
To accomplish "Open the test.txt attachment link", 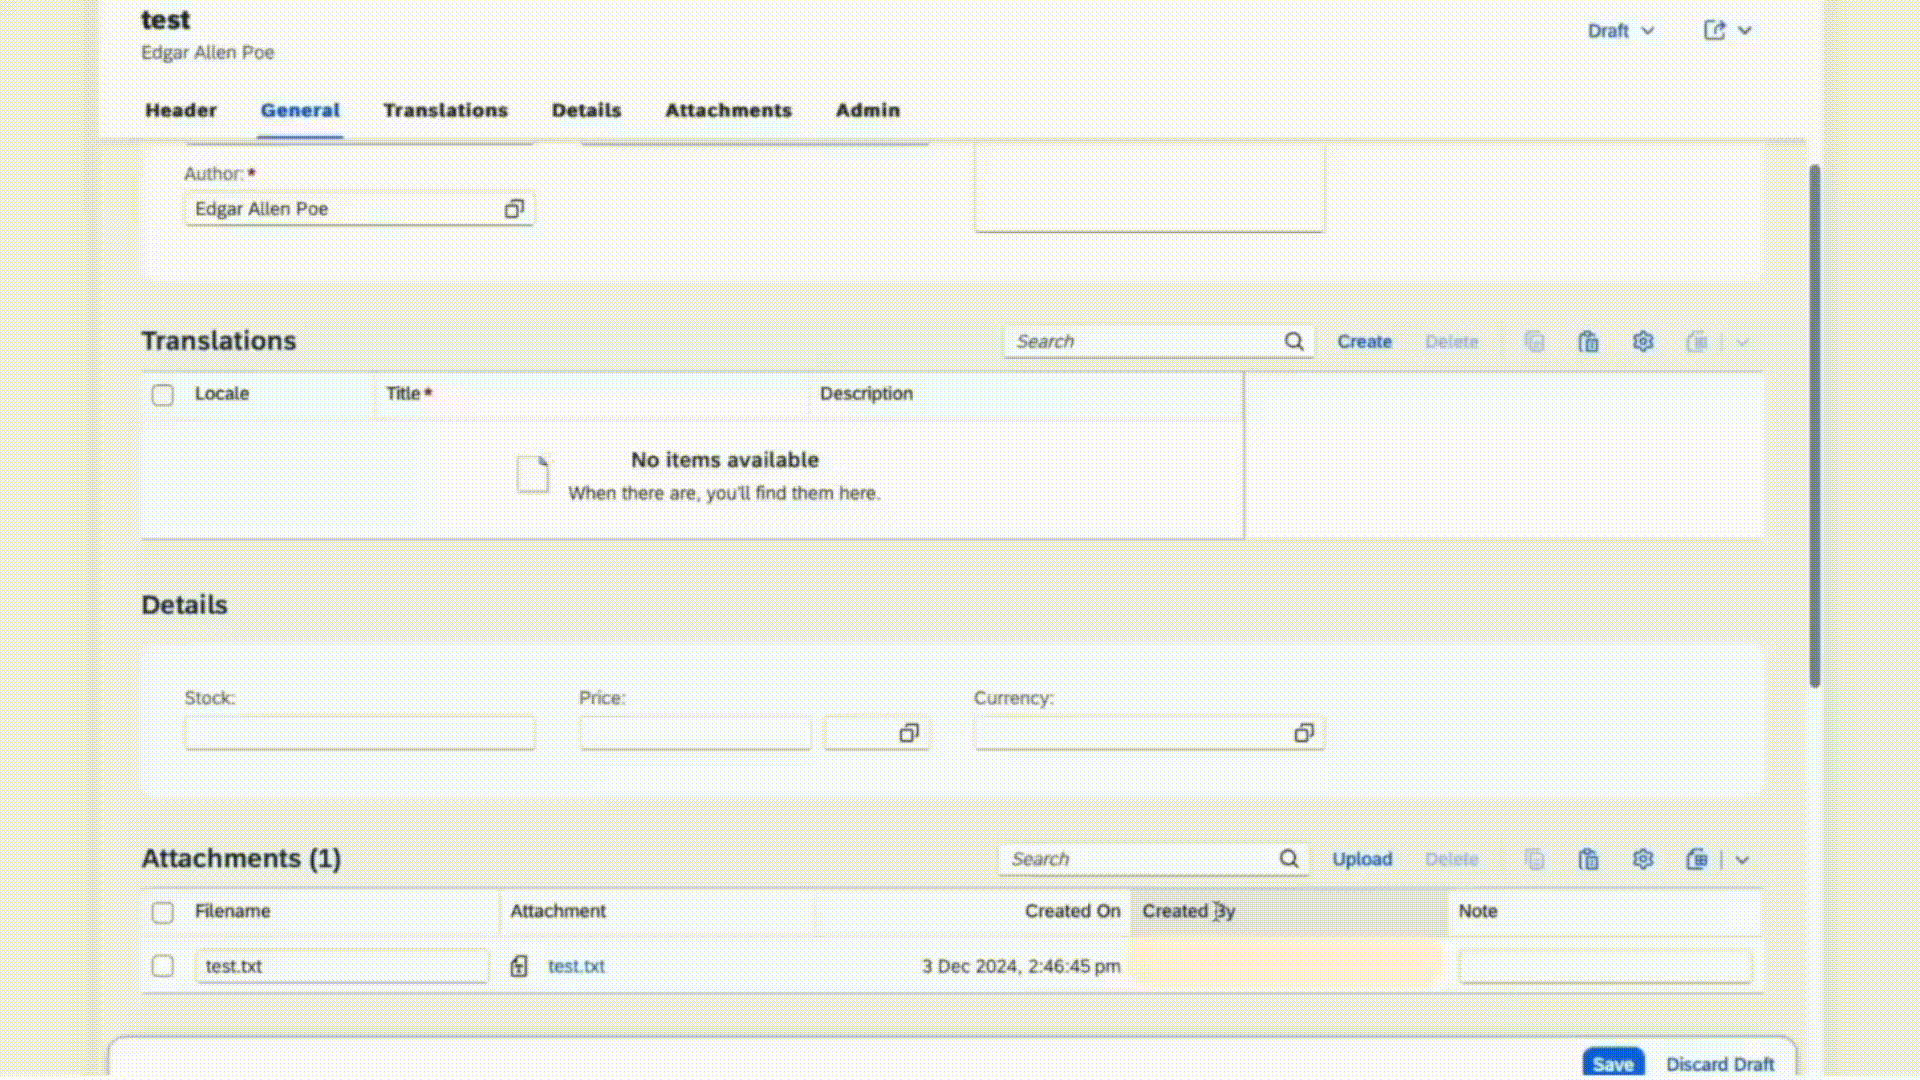I will pos(576,966).
